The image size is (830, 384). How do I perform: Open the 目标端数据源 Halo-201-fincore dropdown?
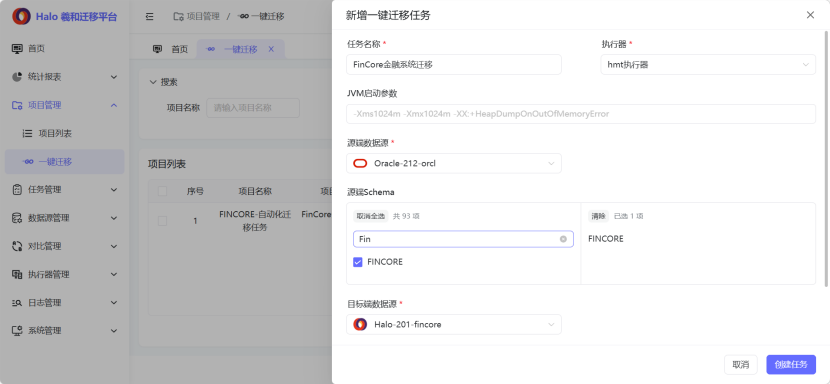[454, 324]
